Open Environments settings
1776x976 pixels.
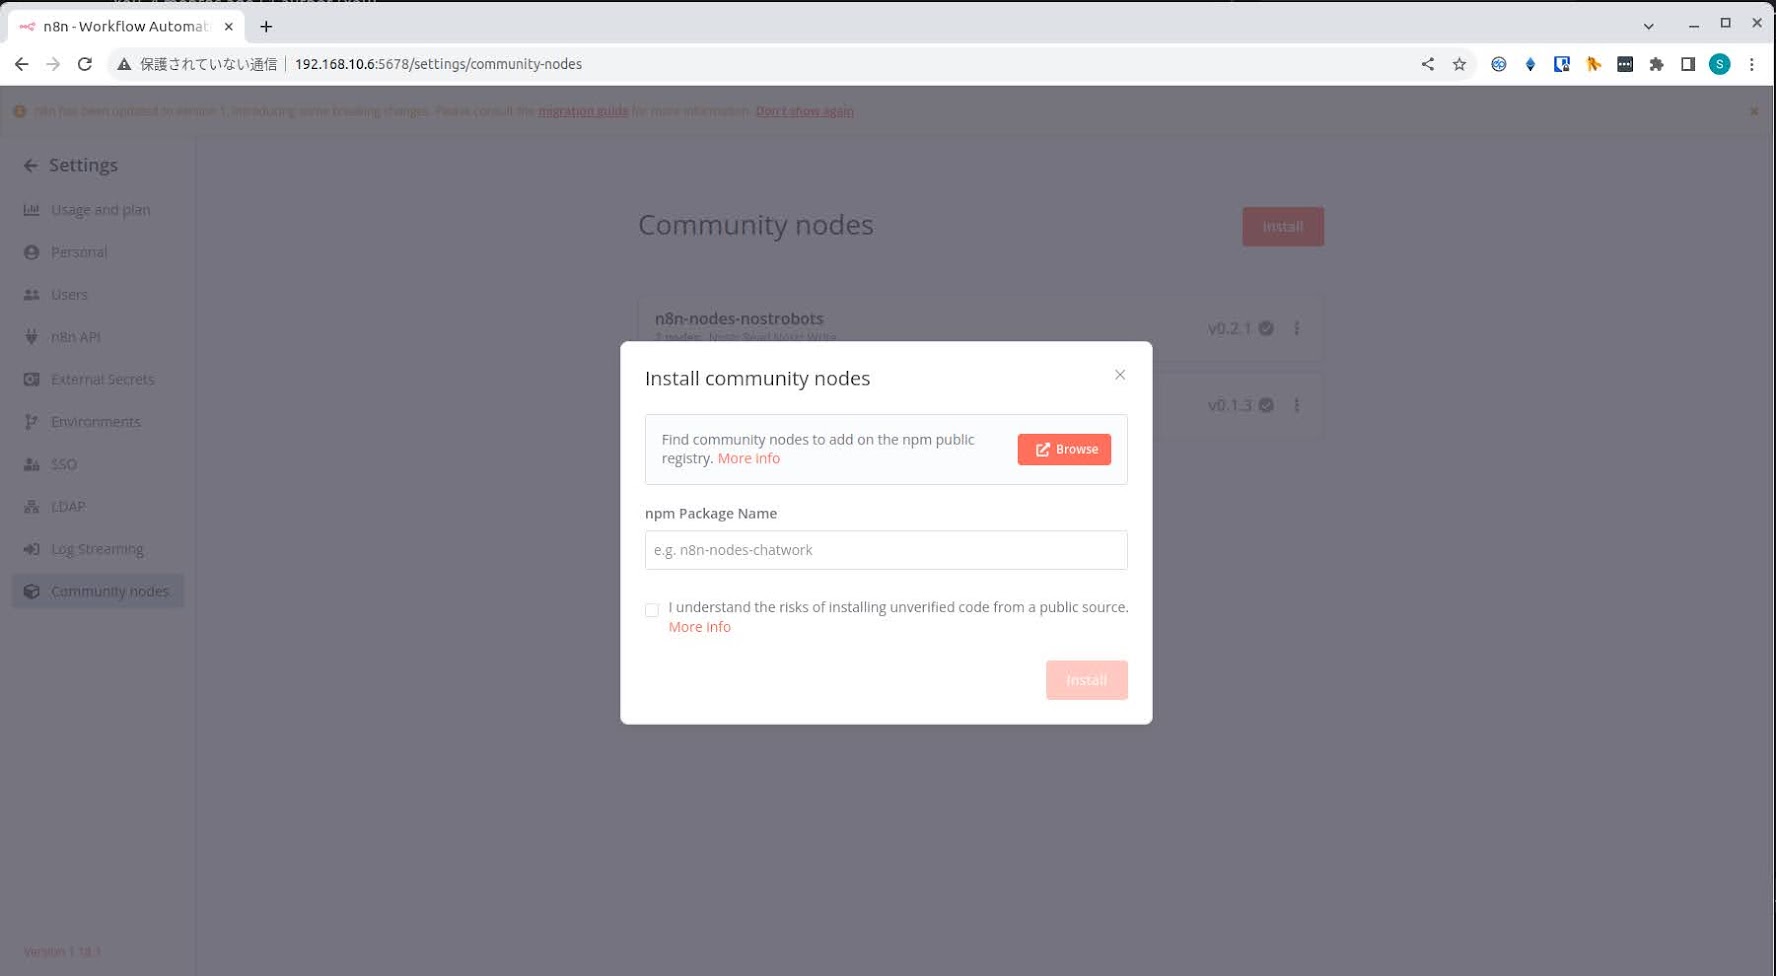pos(98,422)
